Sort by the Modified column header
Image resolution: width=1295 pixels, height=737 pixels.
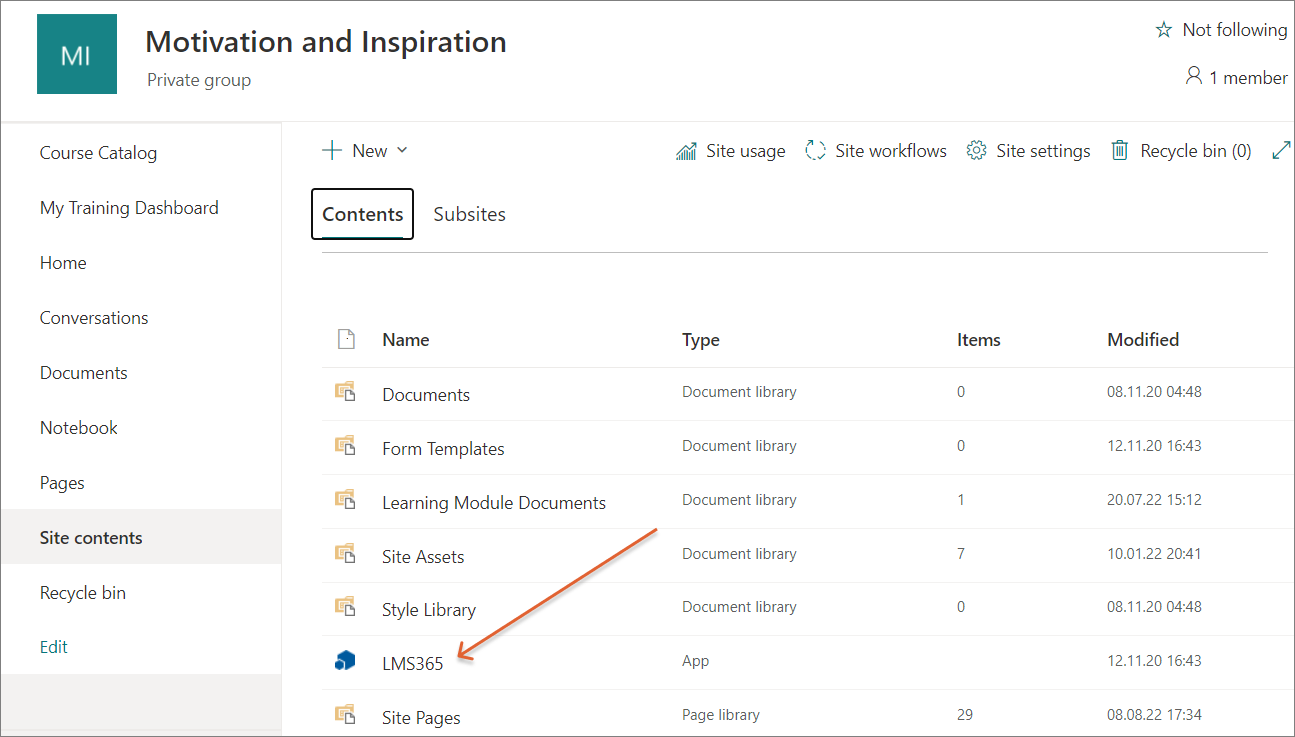[x=1142, y=340]
